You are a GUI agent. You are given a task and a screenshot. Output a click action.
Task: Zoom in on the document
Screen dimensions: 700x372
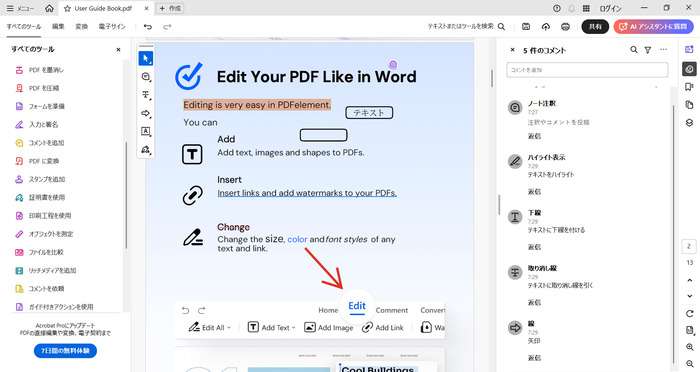click(x=689, y=347)
